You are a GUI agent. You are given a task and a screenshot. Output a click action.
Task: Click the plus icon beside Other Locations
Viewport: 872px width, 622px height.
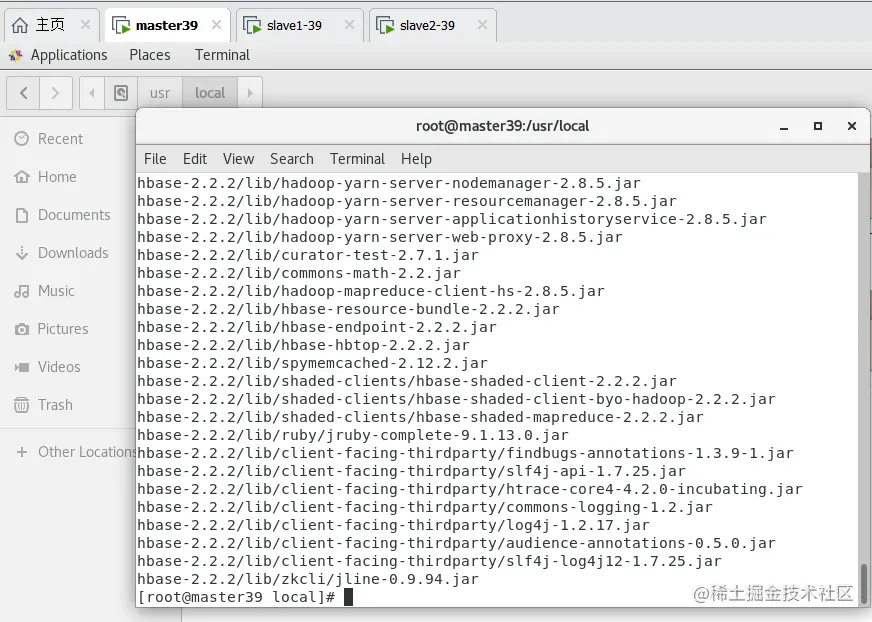click(x=22, y=452)
